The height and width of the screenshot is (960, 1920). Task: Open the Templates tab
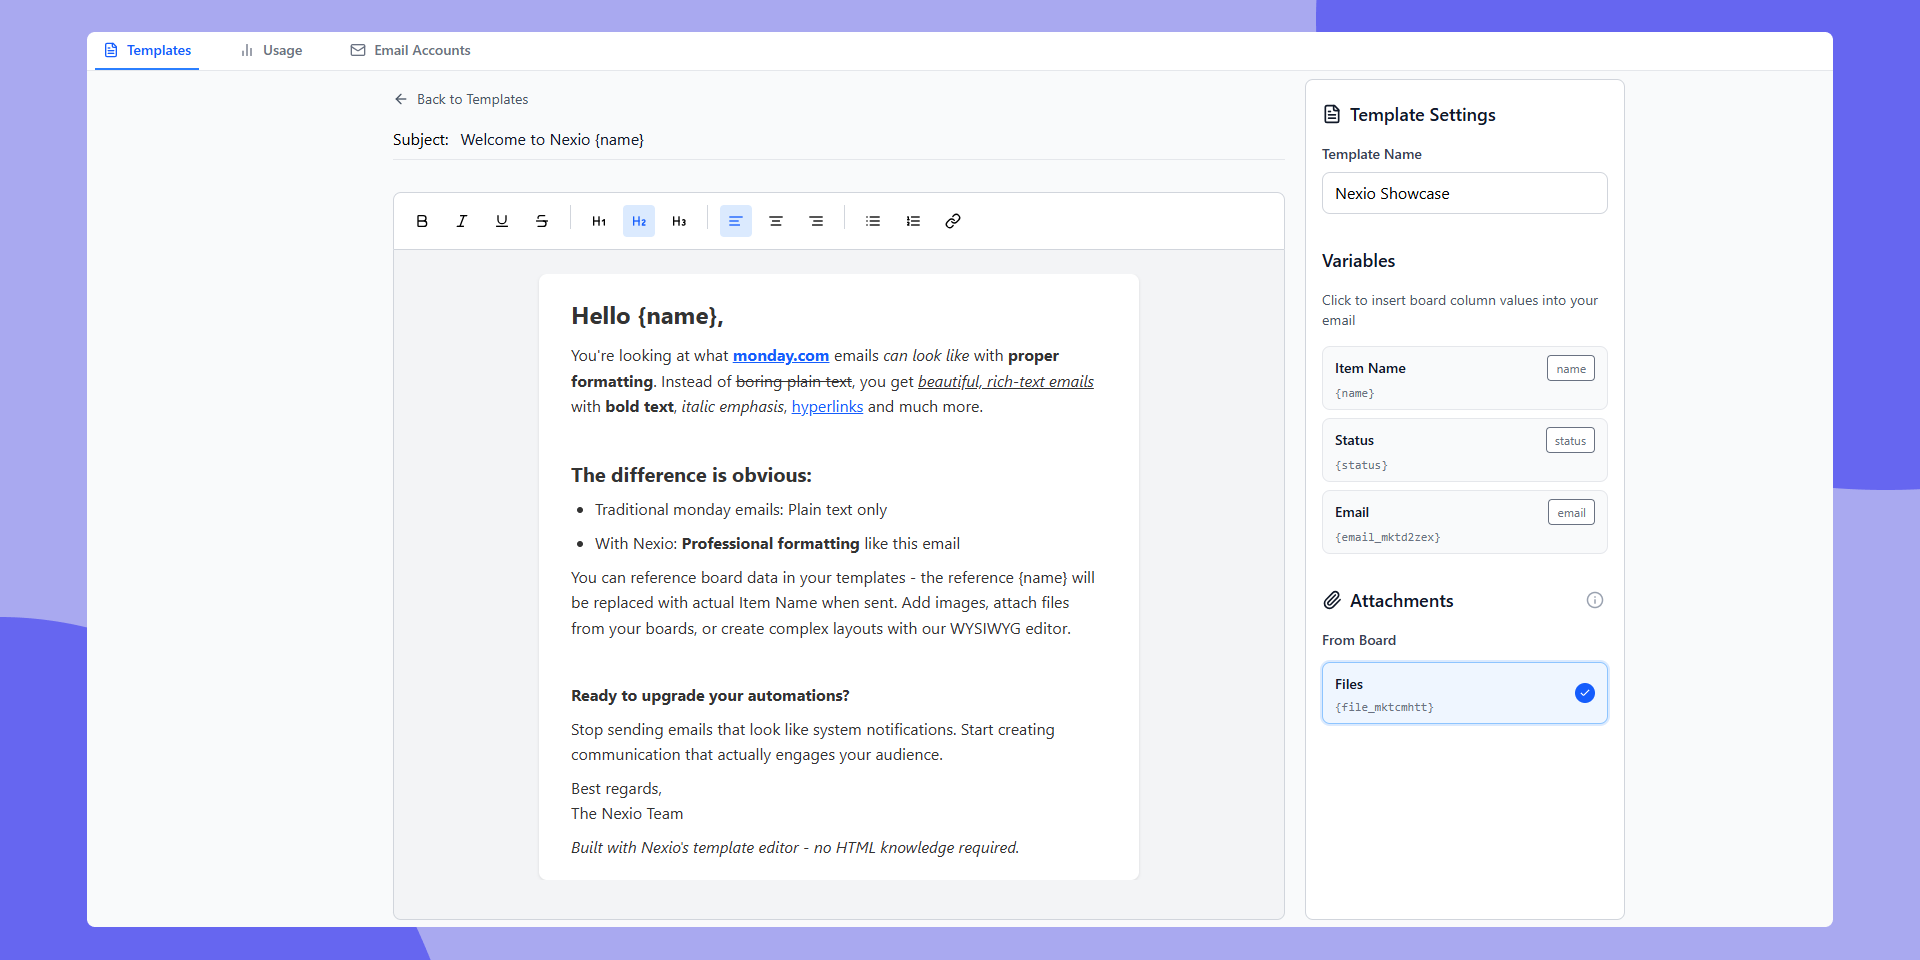pyautogui.click(x=147, y=50)
